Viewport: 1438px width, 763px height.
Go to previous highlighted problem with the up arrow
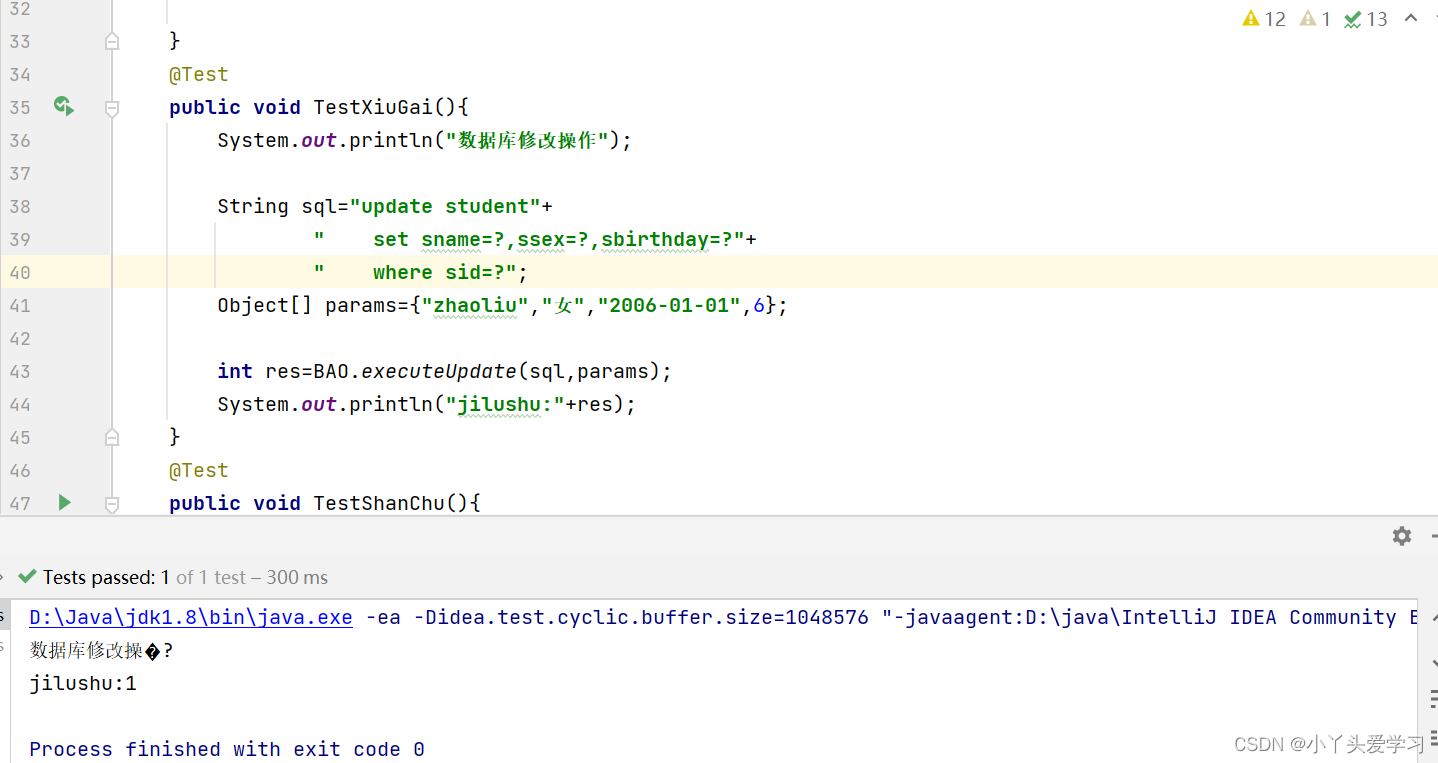coord(1411,18)
